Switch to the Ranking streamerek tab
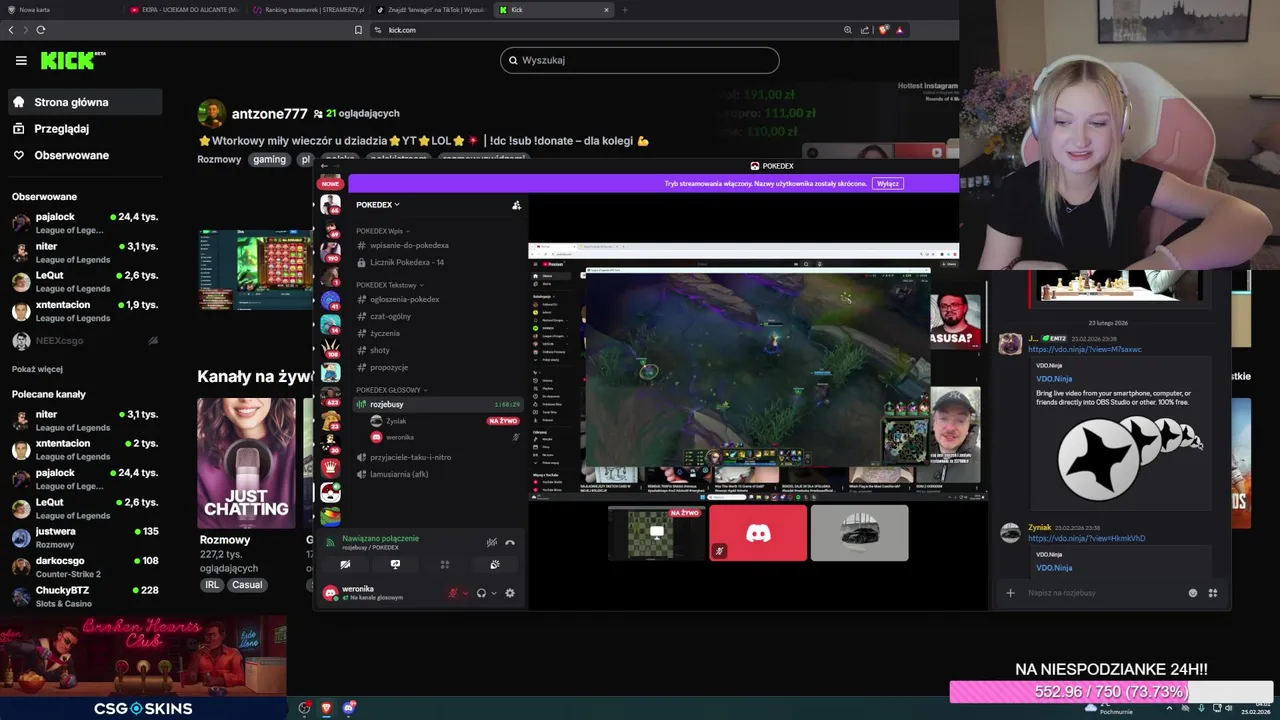This screenshot has width=1280, height=720. (x=307, y=10)
